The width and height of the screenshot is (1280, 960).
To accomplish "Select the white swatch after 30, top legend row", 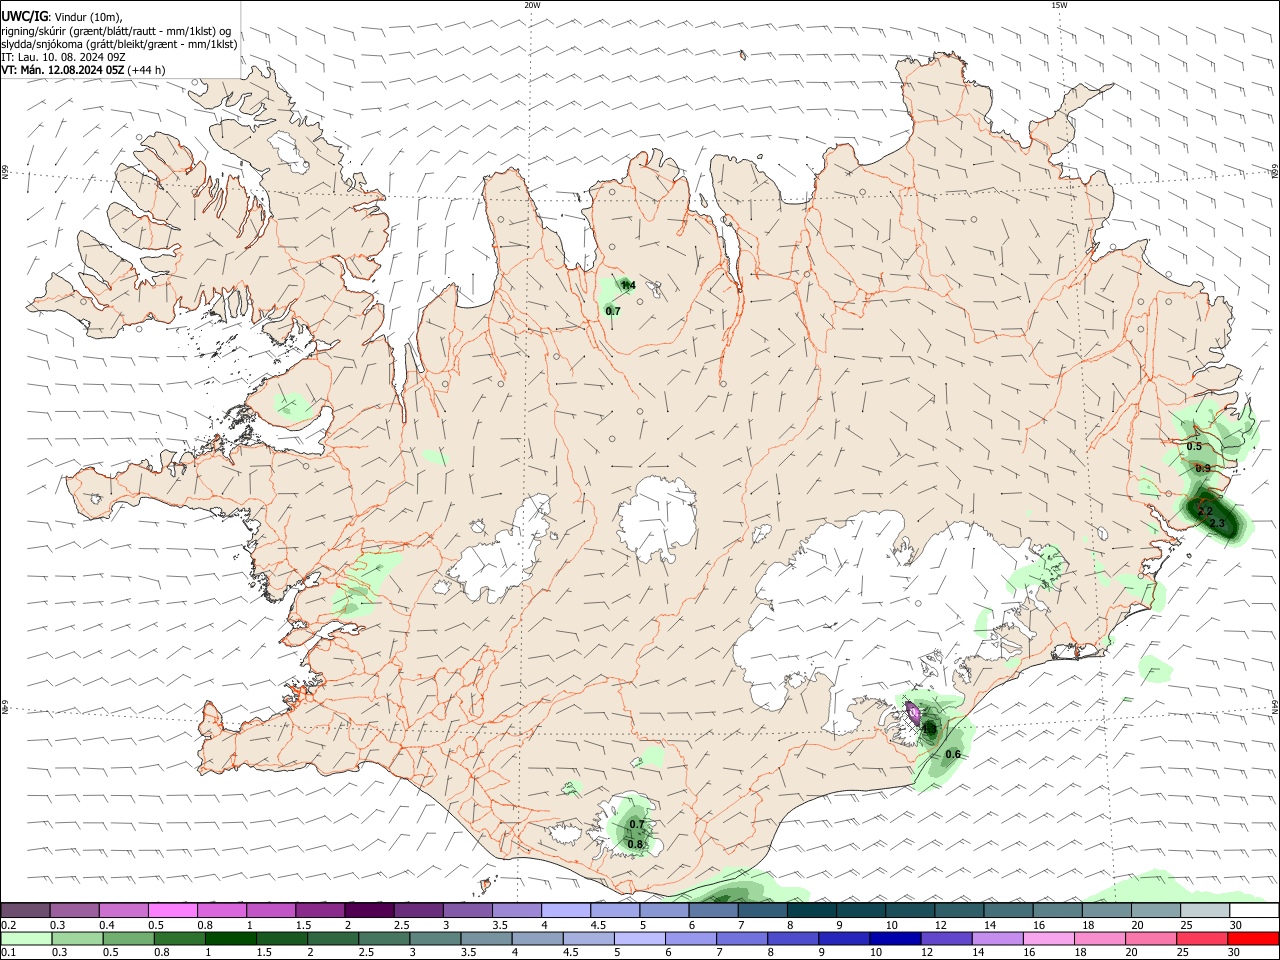I will click(x=1254, y=910).
